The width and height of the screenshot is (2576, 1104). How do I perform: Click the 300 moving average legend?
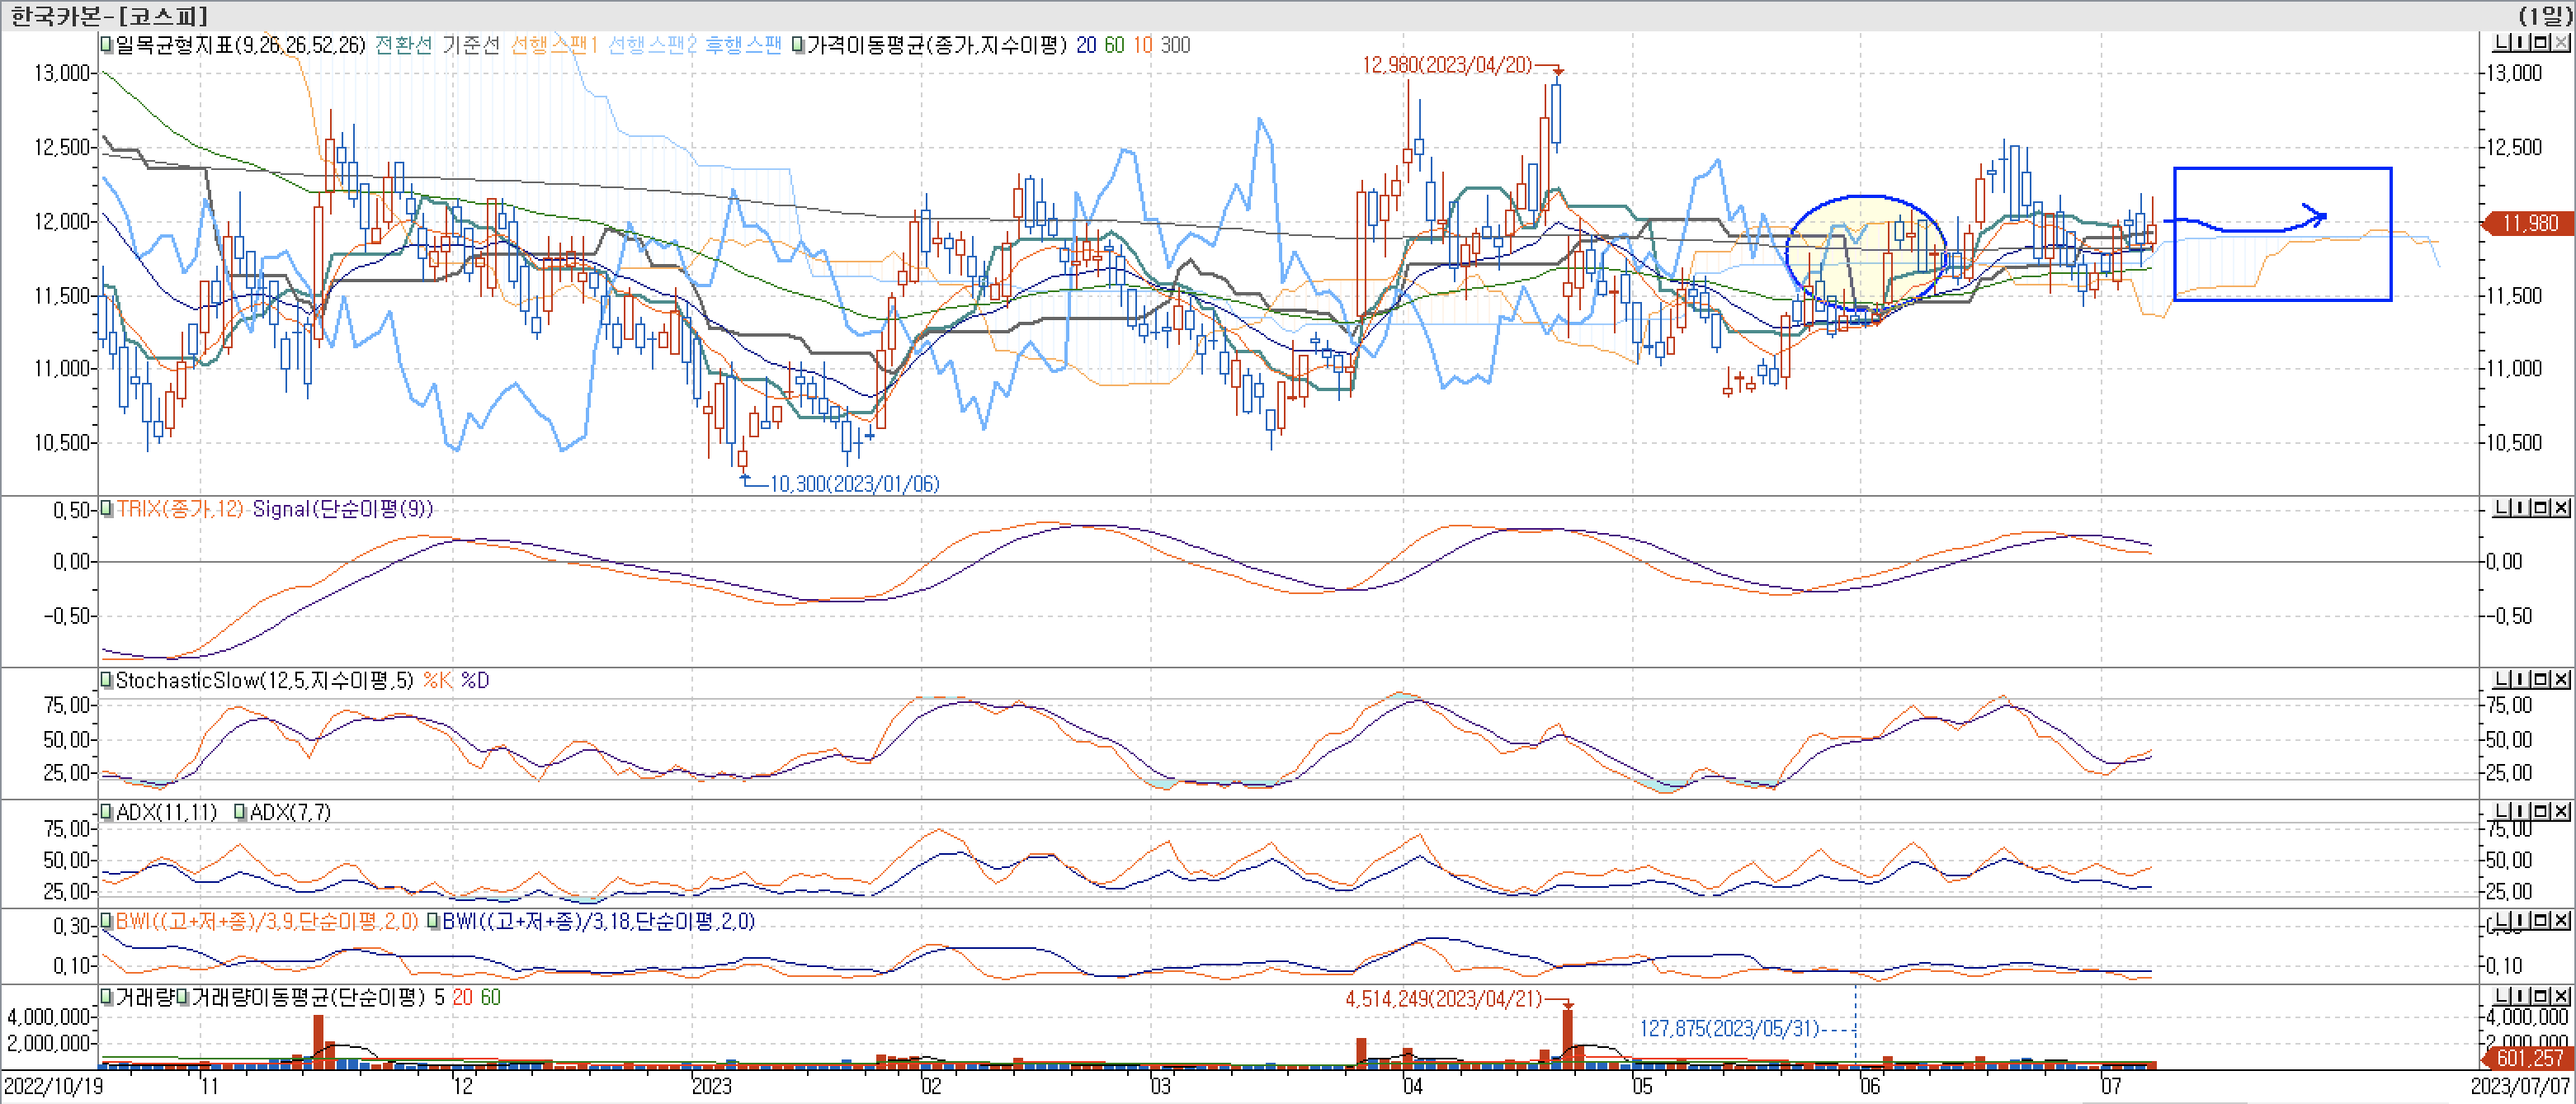1175,45
